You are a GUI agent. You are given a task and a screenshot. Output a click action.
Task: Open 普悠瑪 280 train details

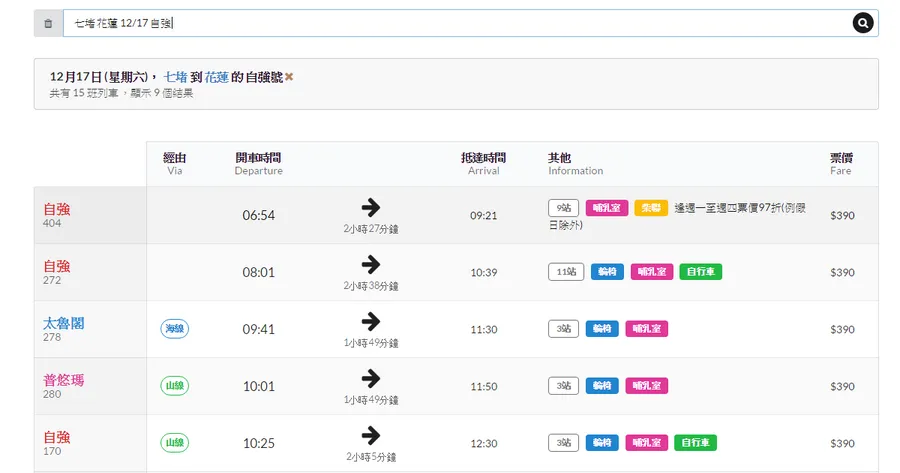tap(63, 380)
